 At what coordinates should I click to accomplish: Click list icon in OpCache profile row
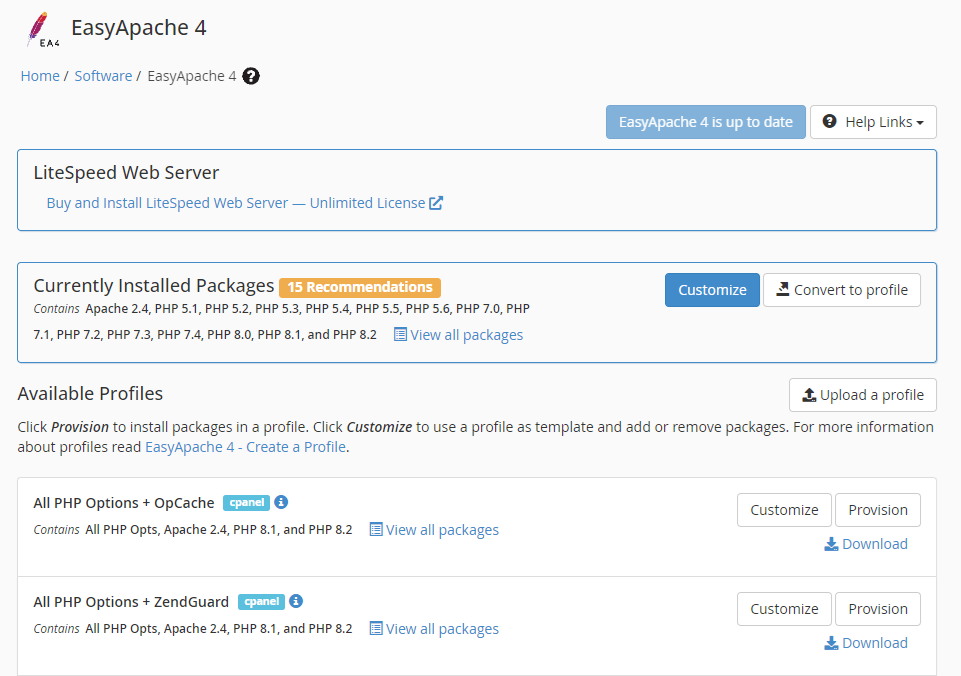(376, 530)
